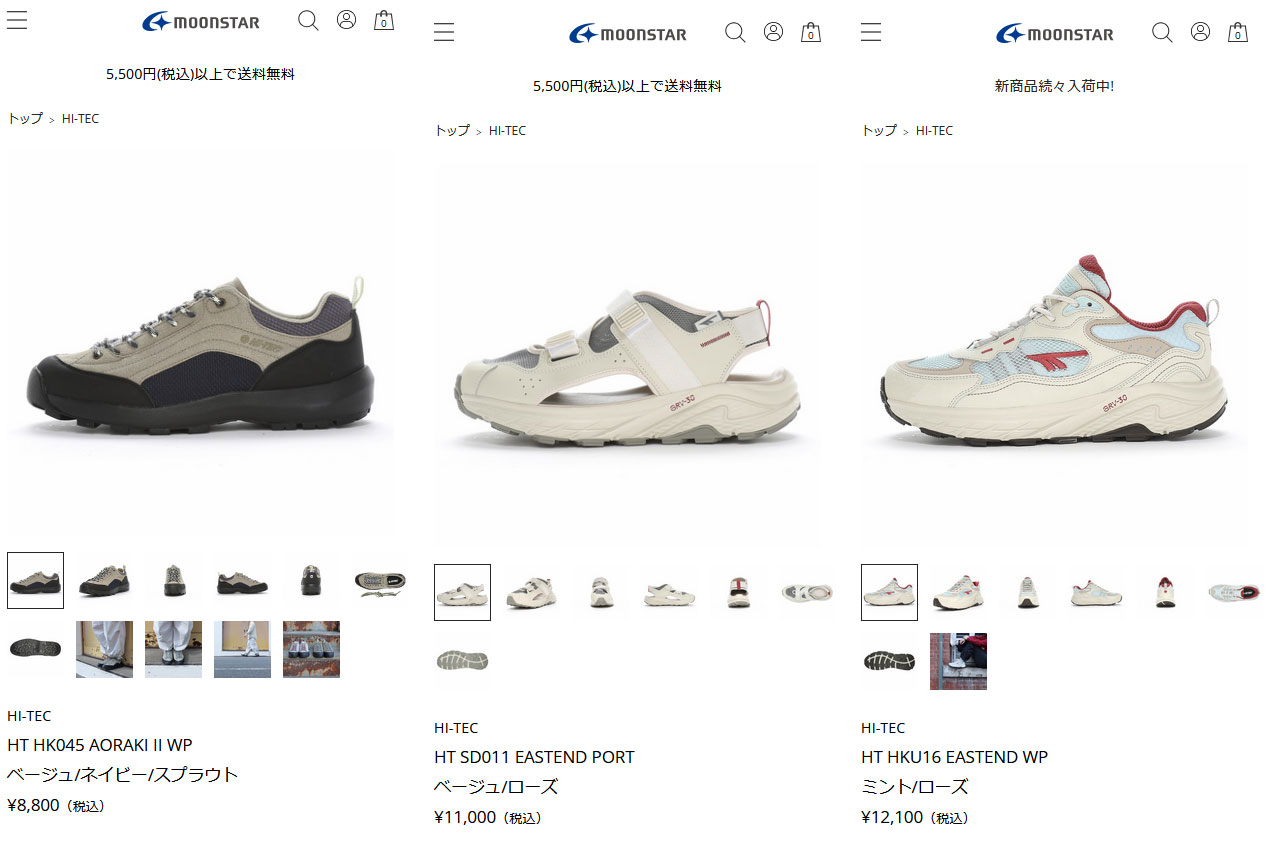Click the cart icon in the middle panel
This screenshot has width=1269, height=849.
click(811, 32)
